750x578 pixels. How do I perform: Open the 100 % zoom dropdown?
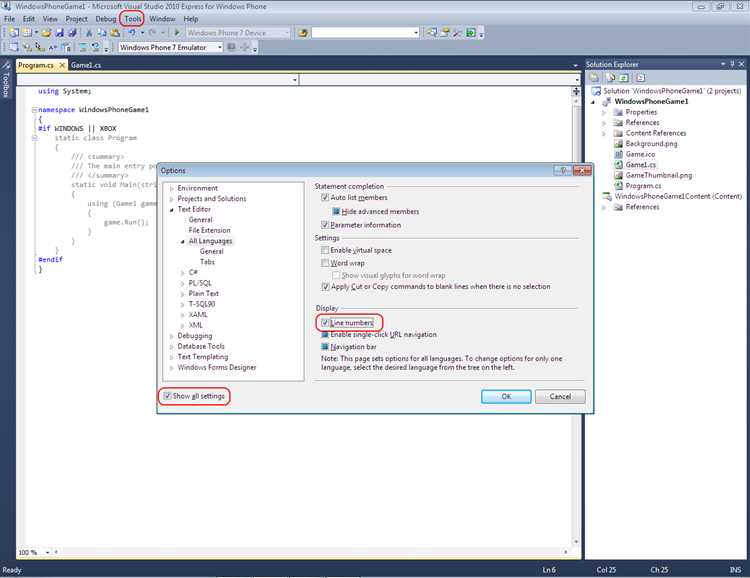click(x=47, y=552)
